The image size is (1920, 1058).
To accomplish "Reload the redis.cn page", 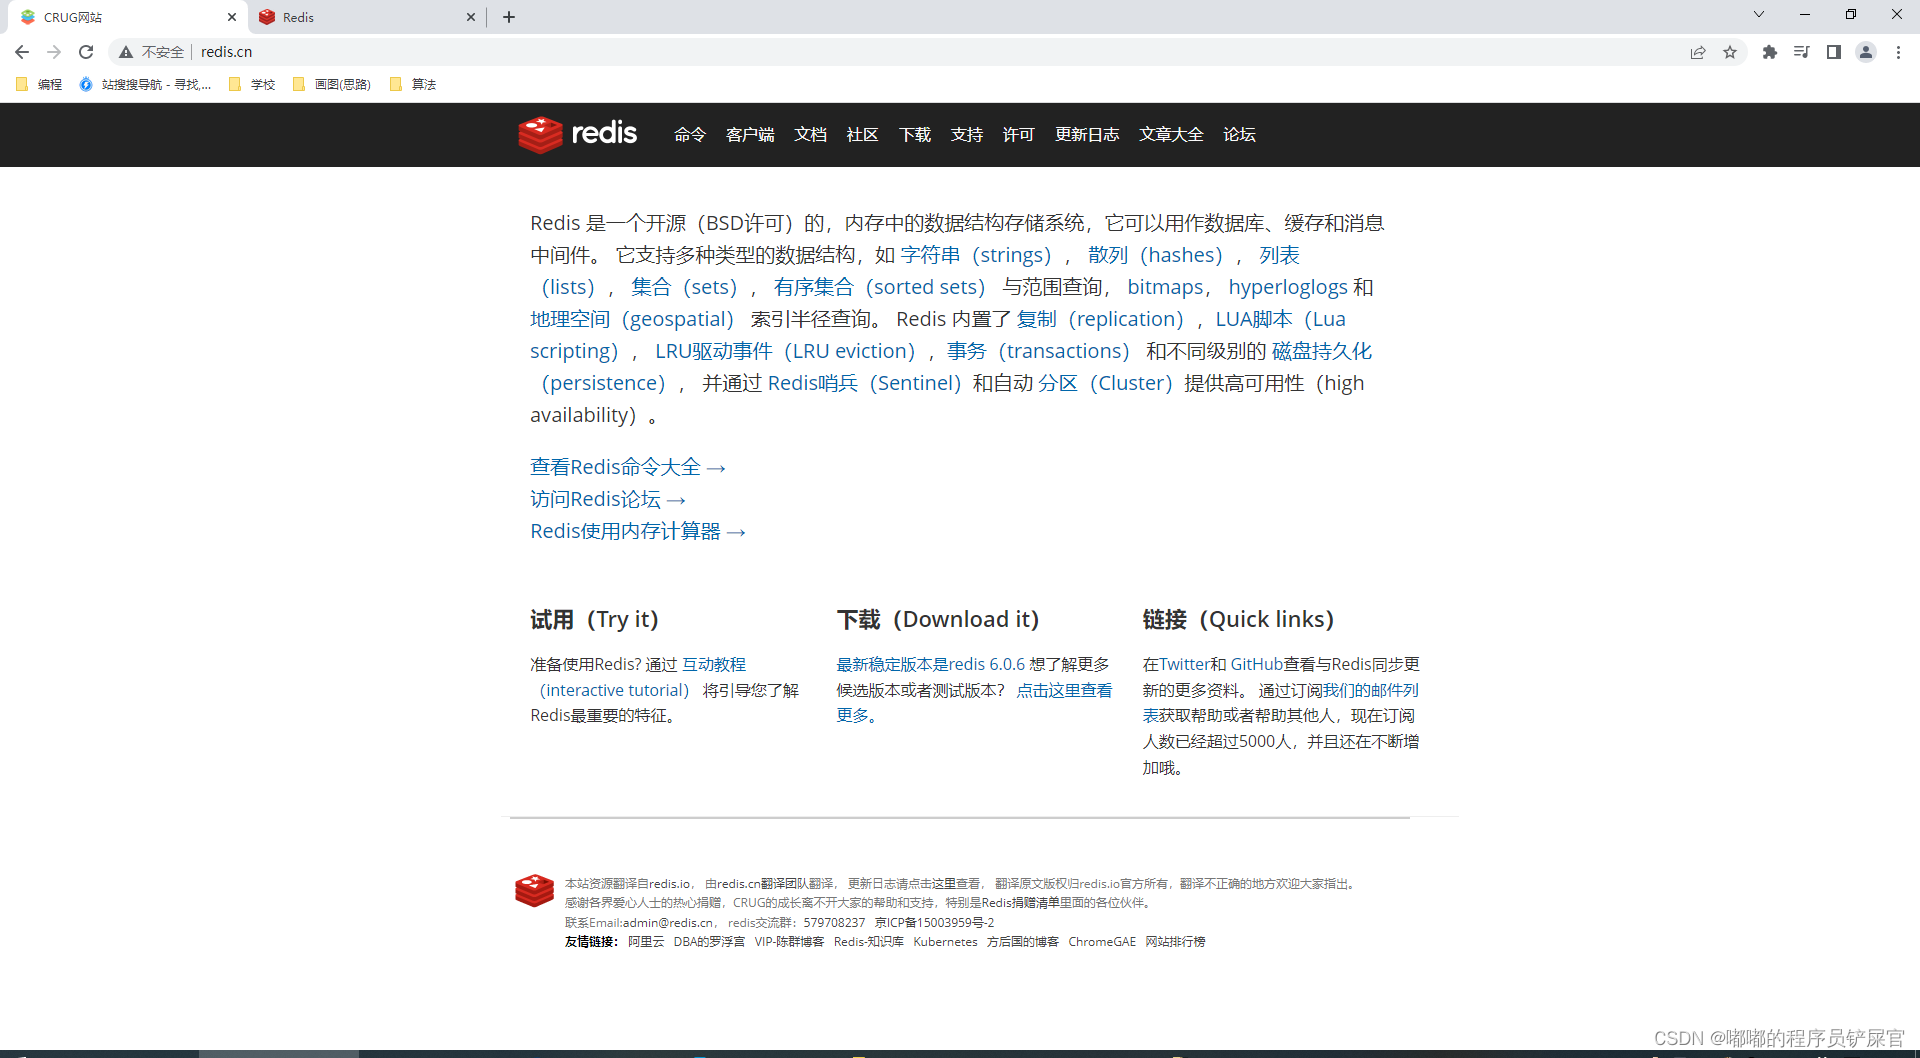I will click(x=86, y=52).
